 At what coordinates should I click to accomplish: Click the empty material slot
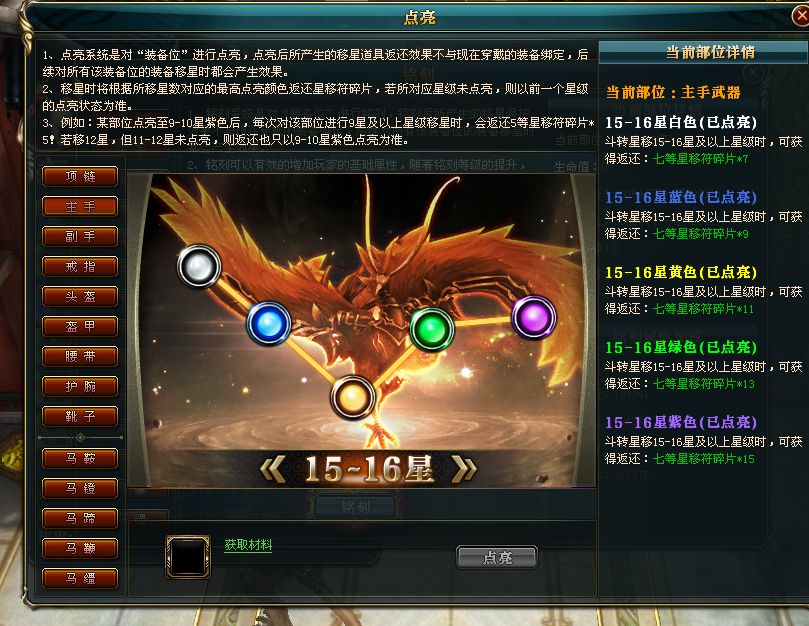coord(188,556)
